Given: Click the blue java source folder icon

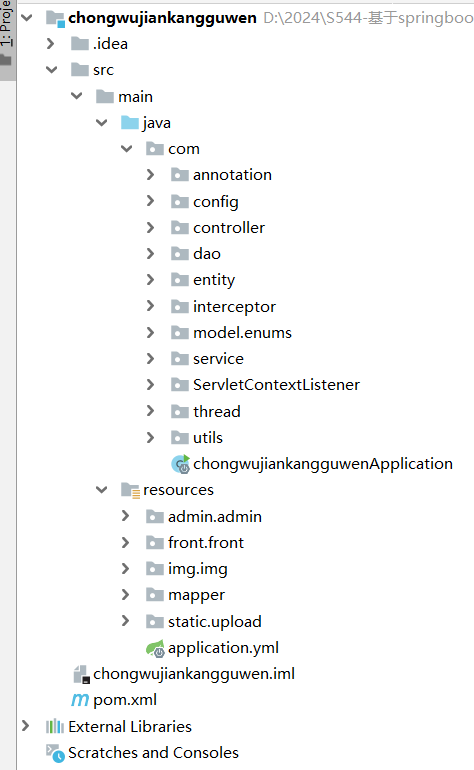Looking at the screenshot, I should 130,122.
